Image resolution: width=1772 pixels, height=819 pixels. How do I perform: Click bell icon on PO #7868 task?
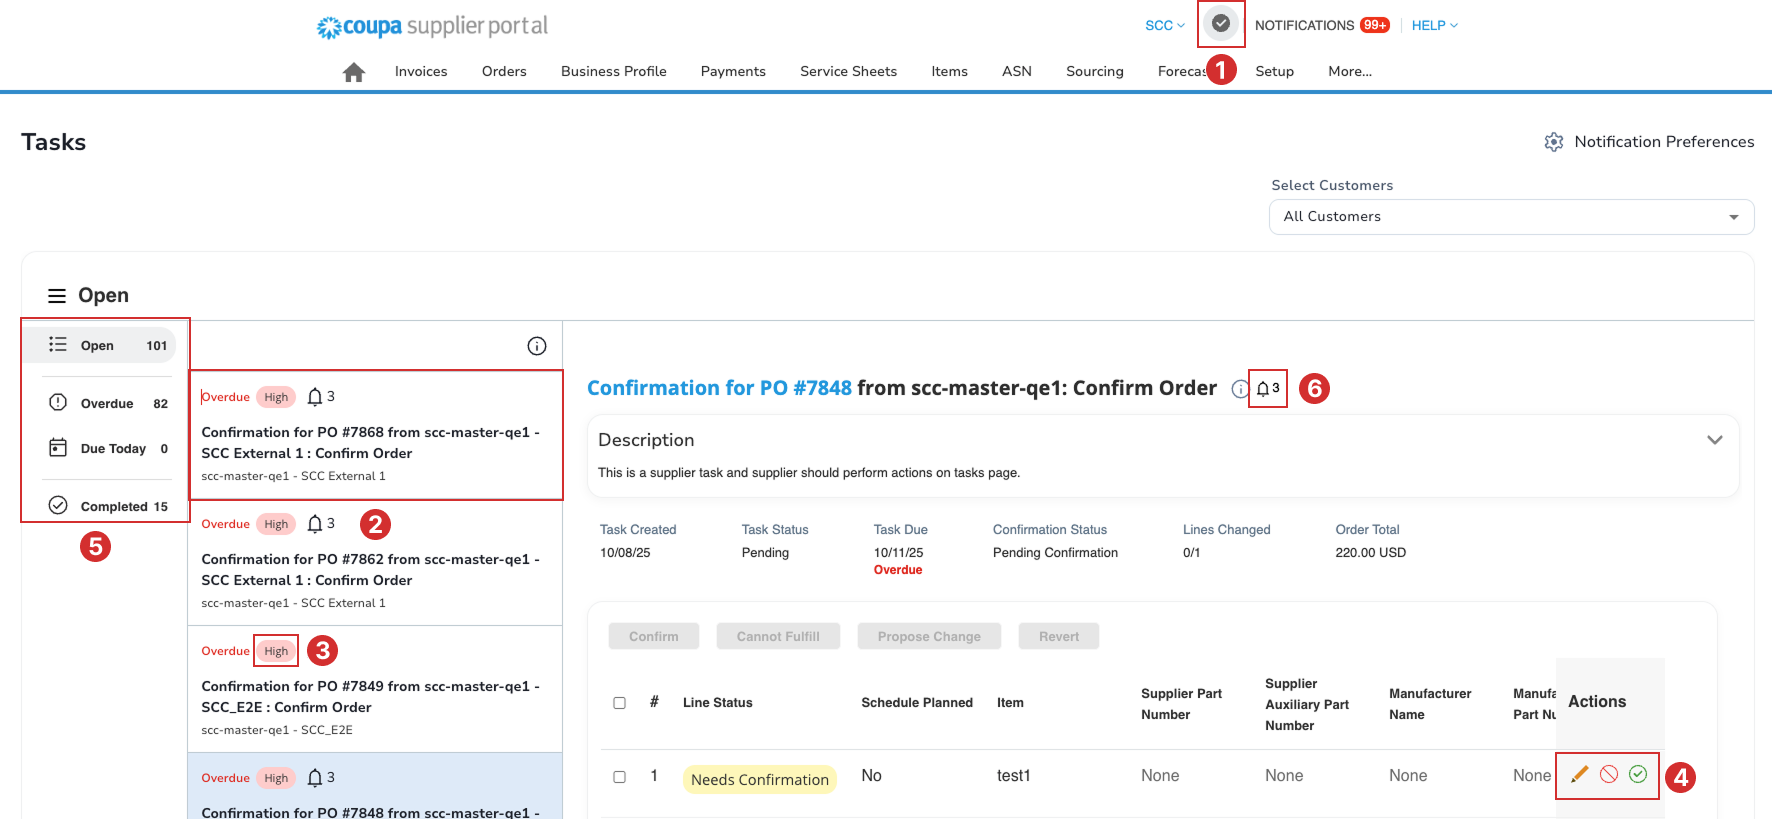(x=315, y=397)
